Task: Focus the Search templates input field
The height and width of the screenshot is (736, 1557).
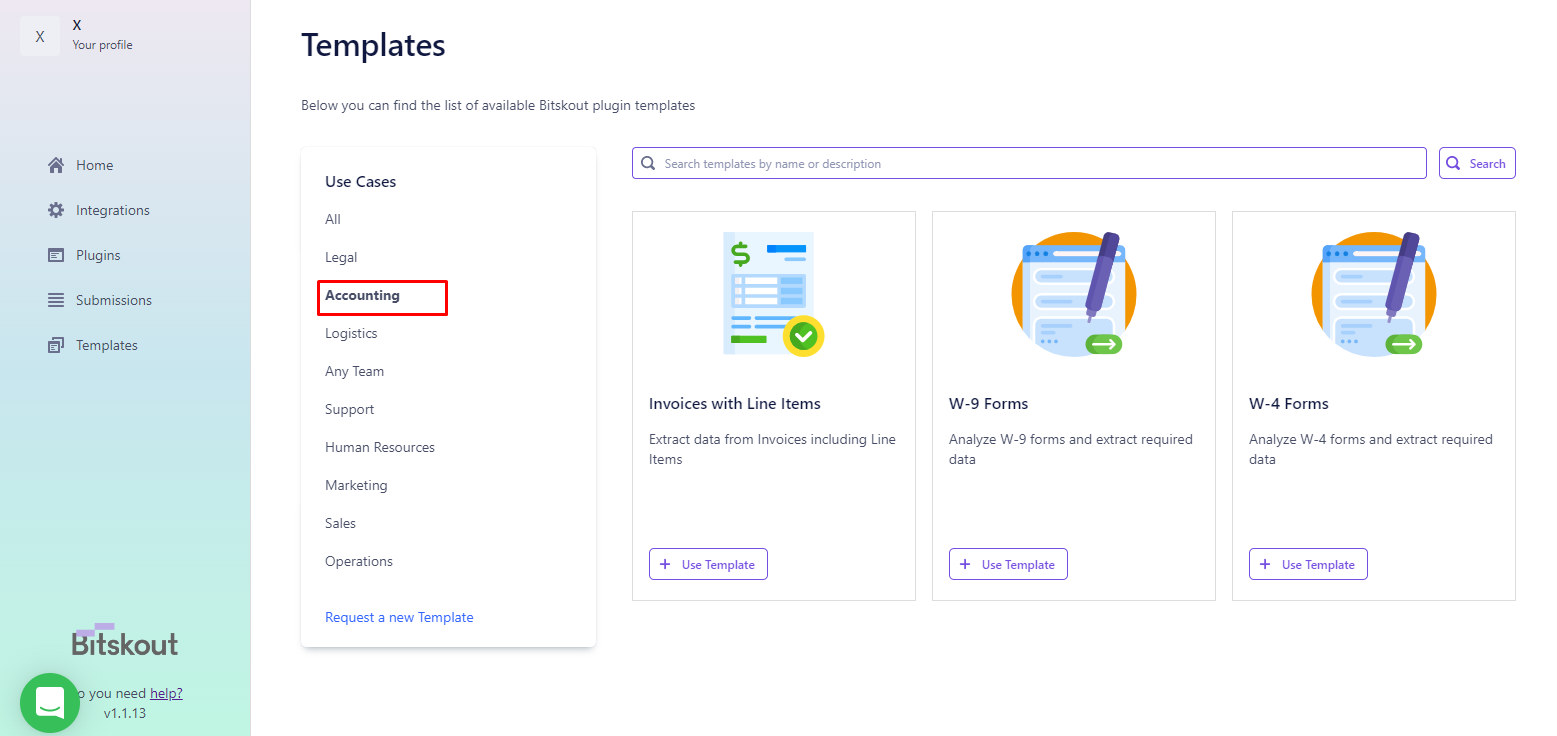Action: (x=1029, y=163)
